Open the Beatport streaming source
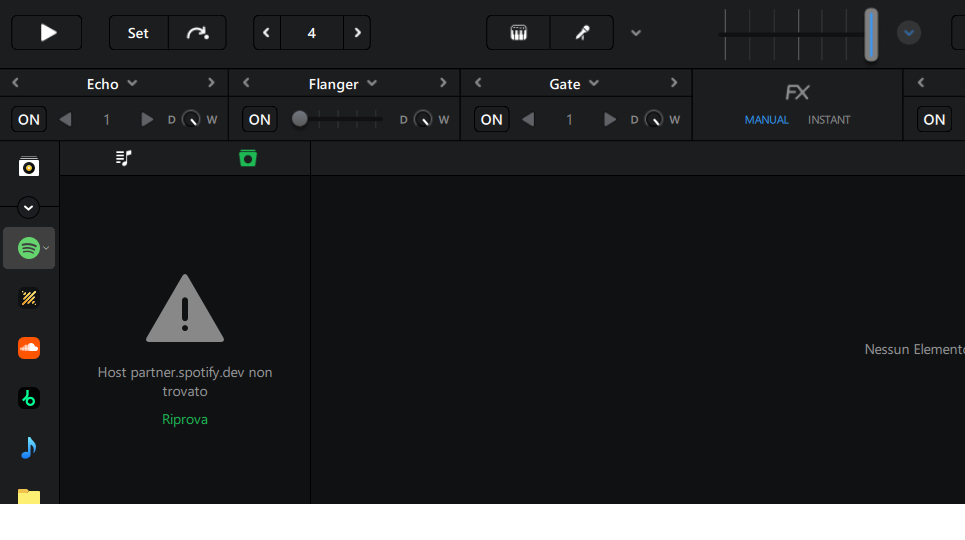The width and height of the screenshot is (965, 540). click(29, 298)
